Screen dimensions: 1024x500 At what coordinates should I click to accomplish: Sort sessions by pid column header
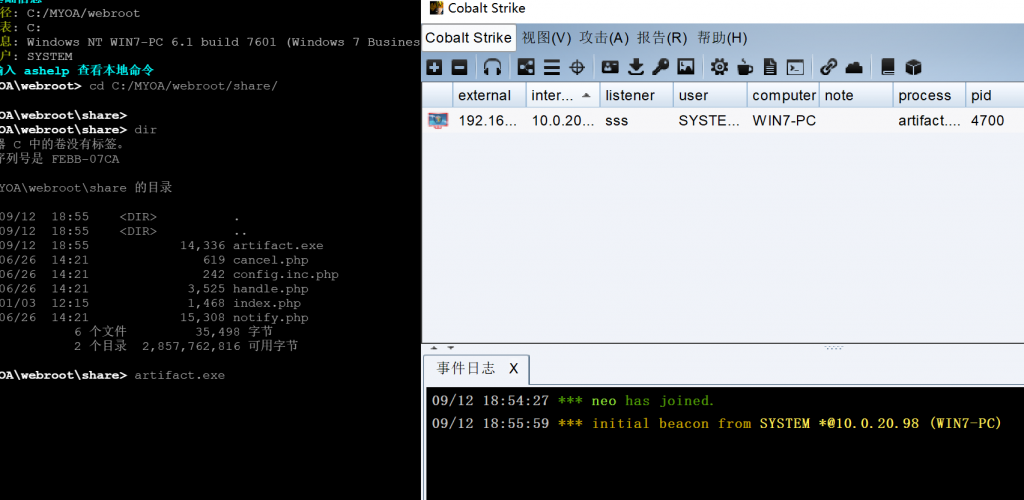[x=995, y=95]
